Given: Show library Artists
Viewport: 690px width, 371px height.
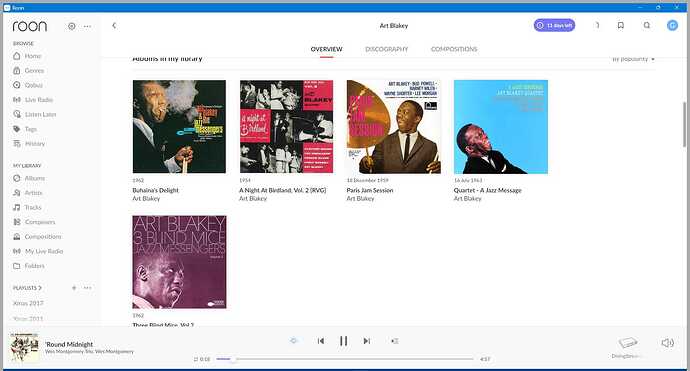Looking at the screenshot, I should click(28, 193).
